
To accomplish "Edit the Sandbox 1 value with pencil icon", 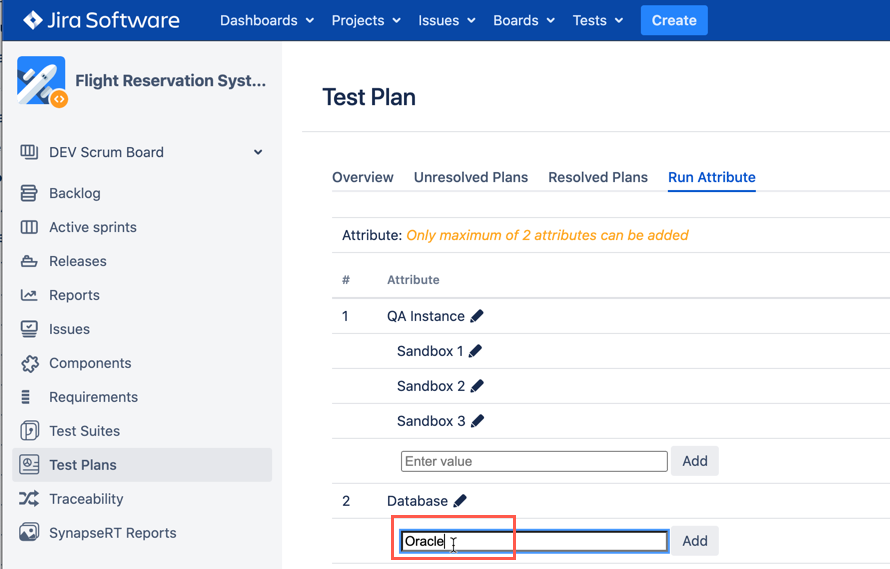I will [475, 351].
